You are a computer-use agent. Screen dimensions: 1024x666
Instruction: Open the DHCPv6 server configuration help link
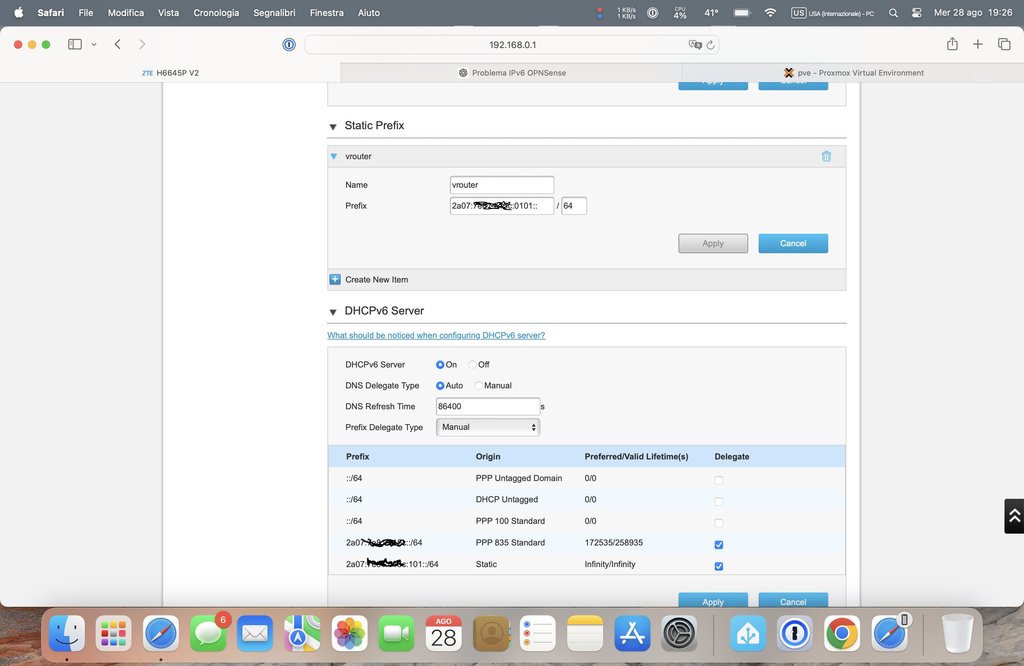click(436, 335)
